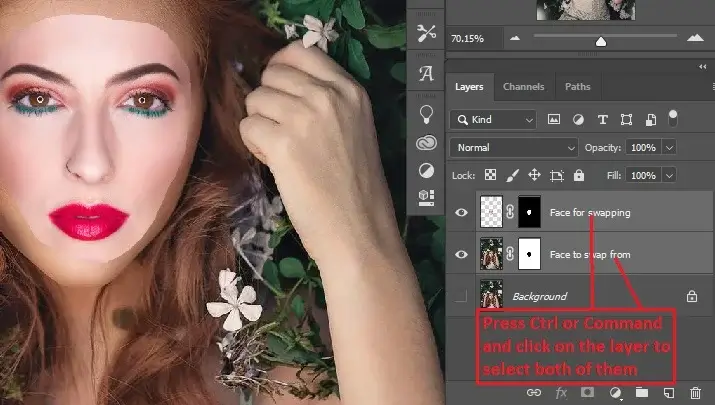Open the Fill slider dropdown arrow
715x405 pixels.
669,176
